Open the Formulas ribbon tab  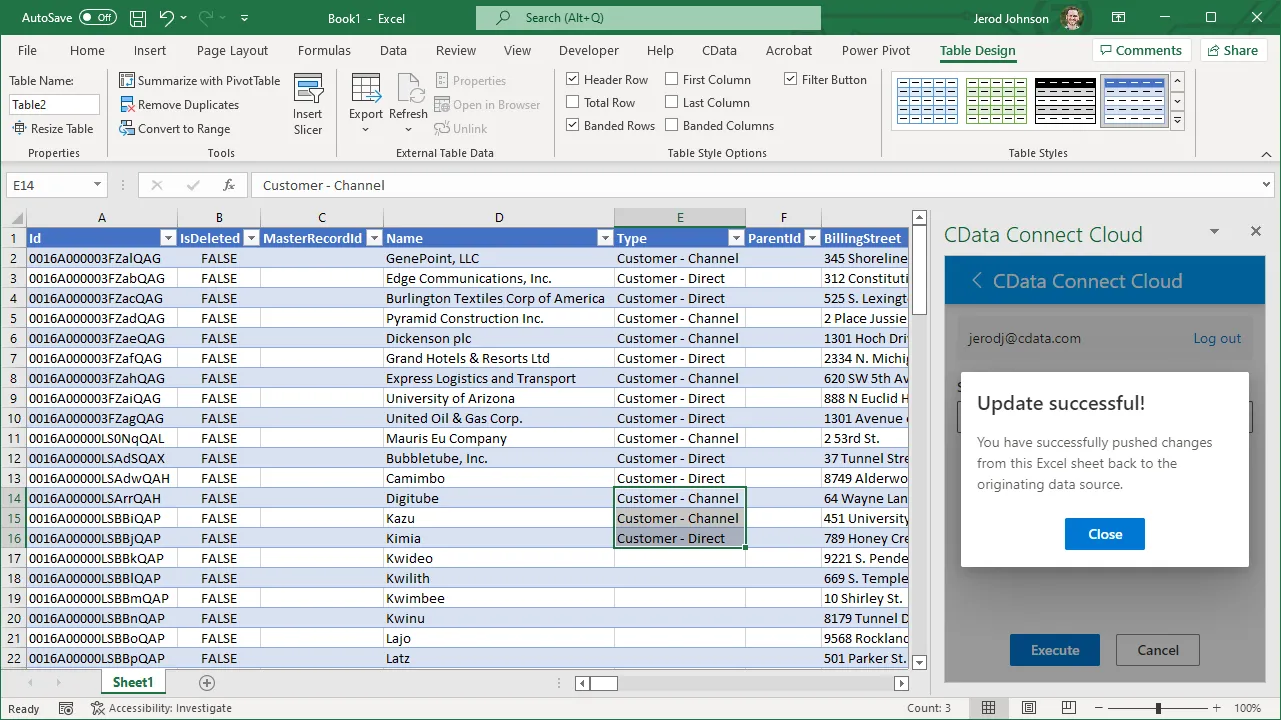324,50
